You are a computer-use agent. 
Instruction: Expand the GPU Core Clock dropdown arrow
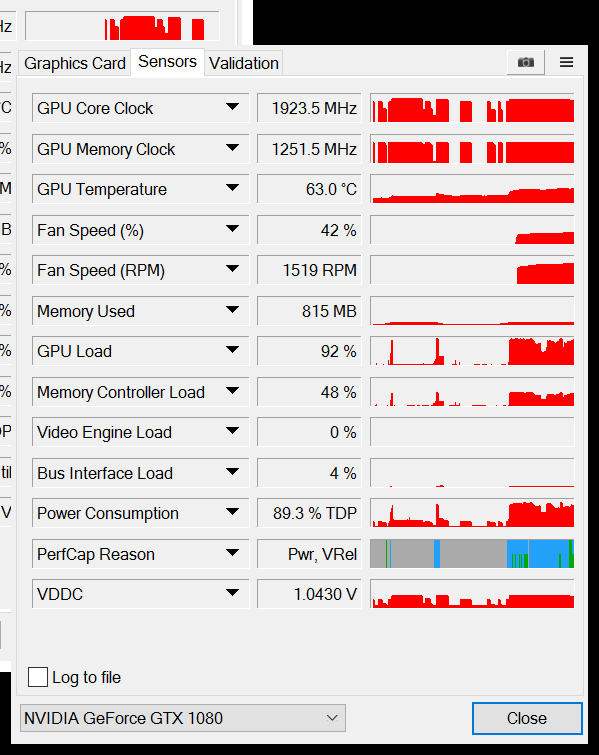(233, 107)
